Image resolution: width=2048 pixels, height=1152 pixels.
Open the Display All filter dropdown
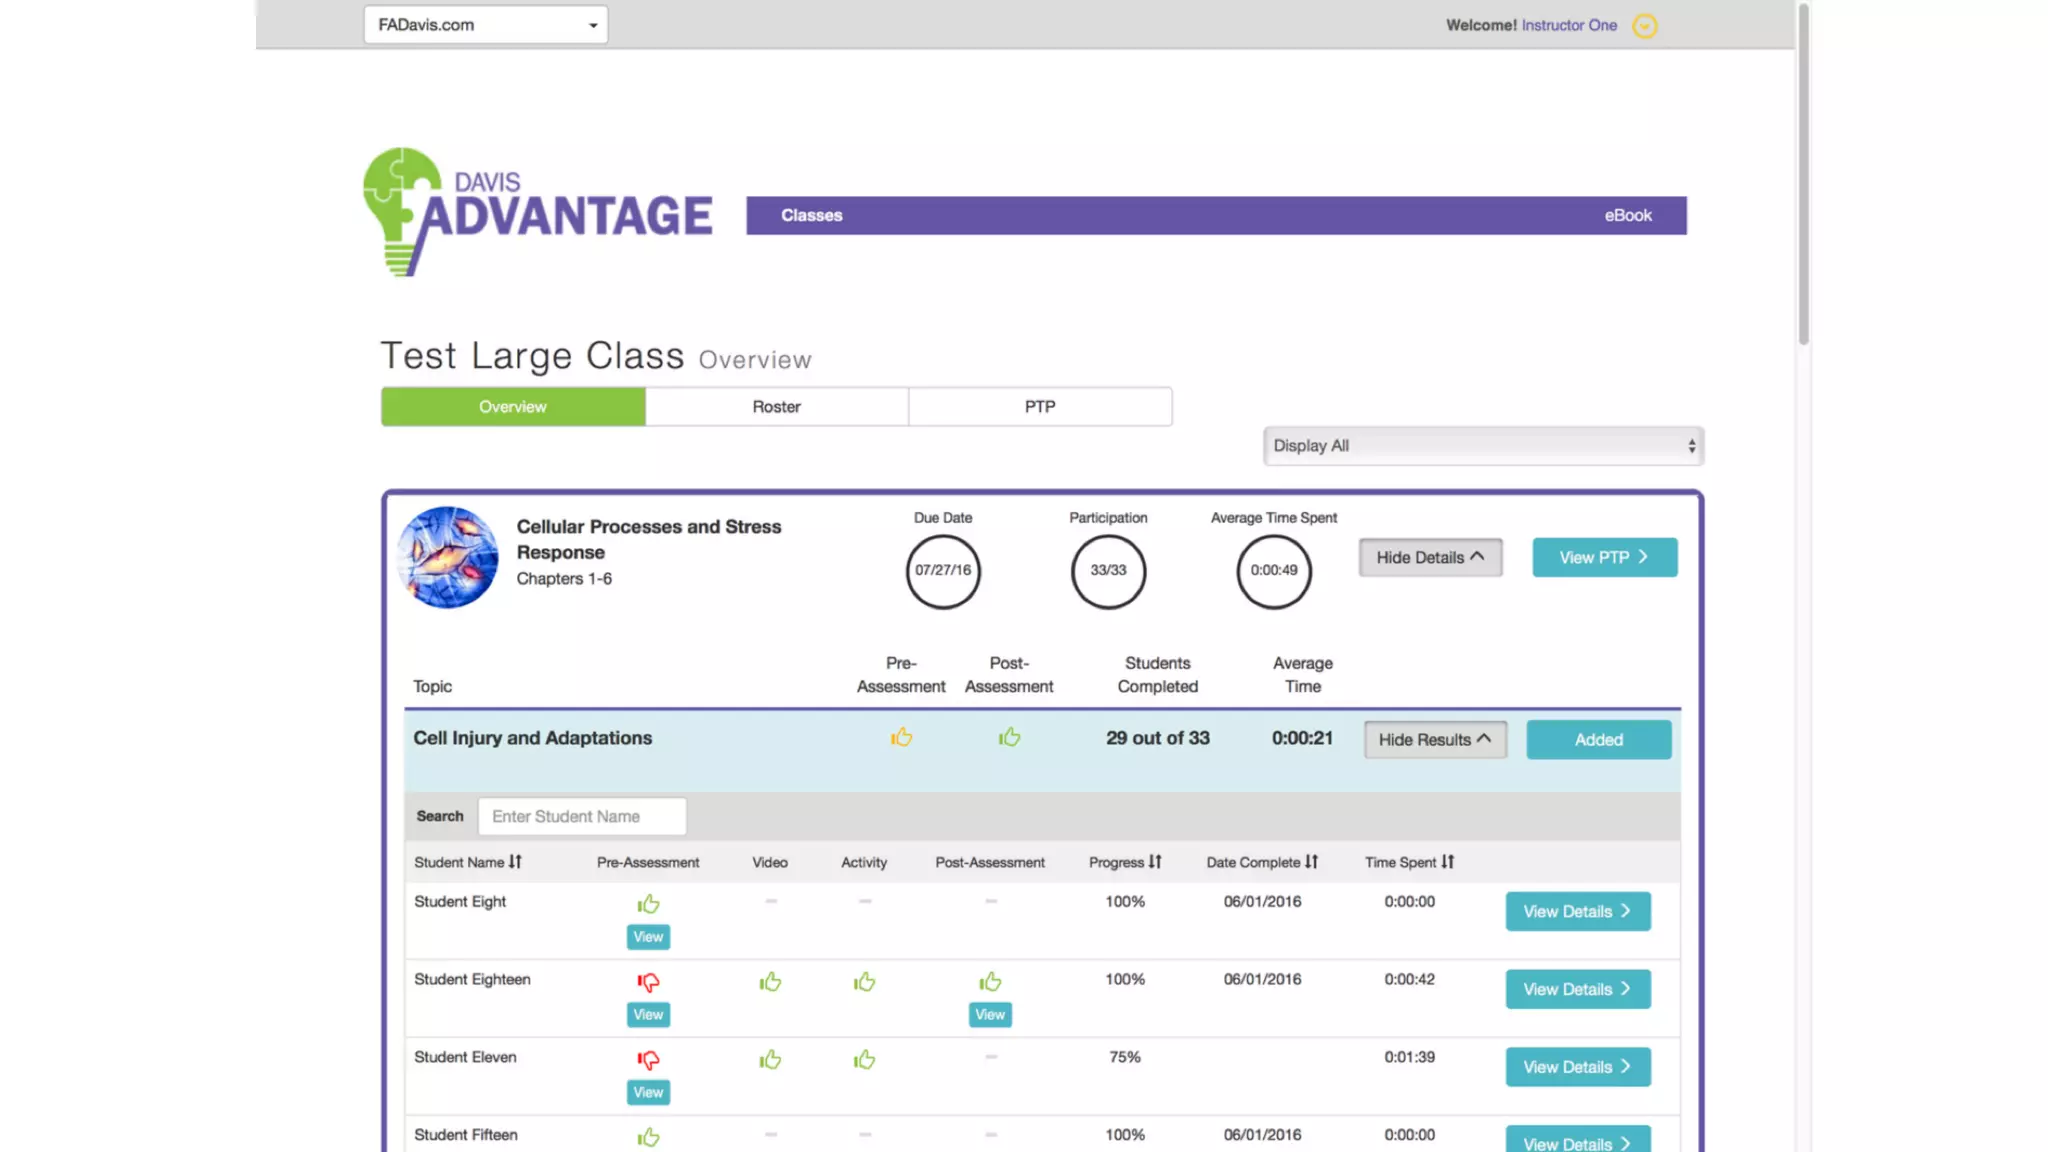point(1482,446)
